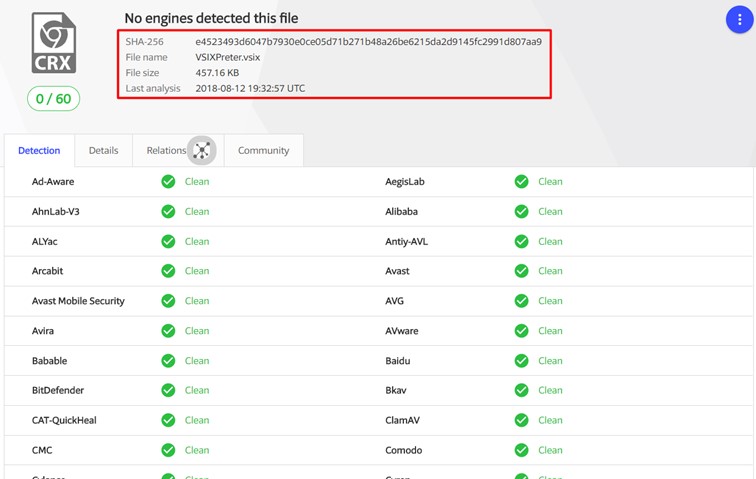
Task: Click the CMC engine name
Action: pyautogui.click(x=42, y=450)
